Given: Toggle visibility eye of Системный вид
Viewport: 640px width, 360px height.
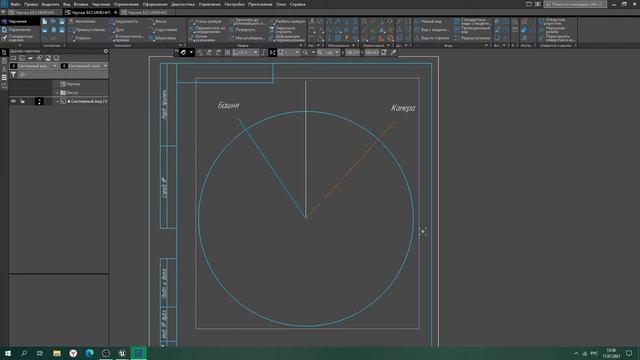Looking at the screenshot, I should (13, 101).
